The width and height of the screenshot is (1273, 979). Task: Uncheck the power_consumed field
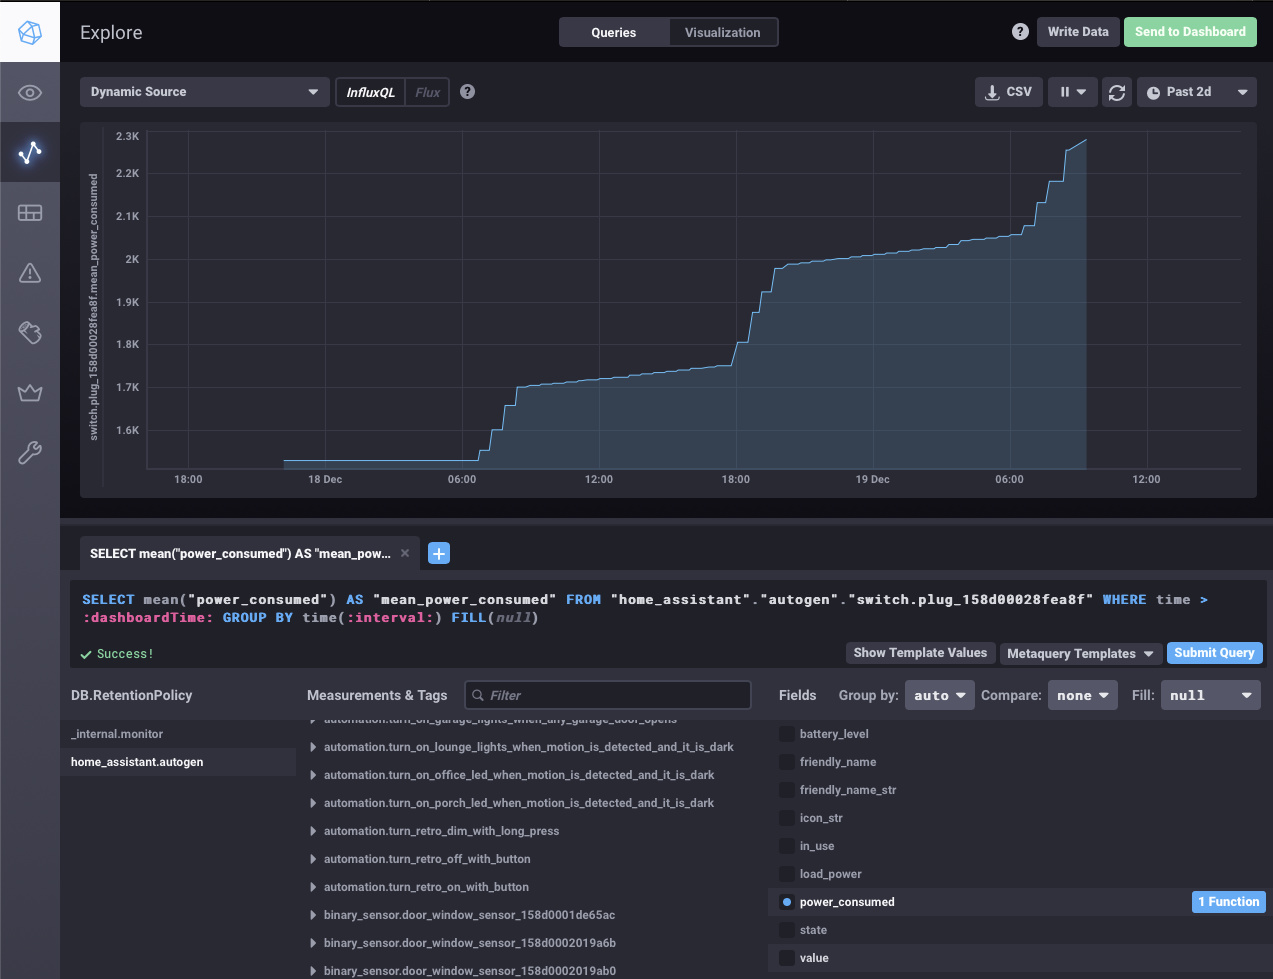(787, 902)
